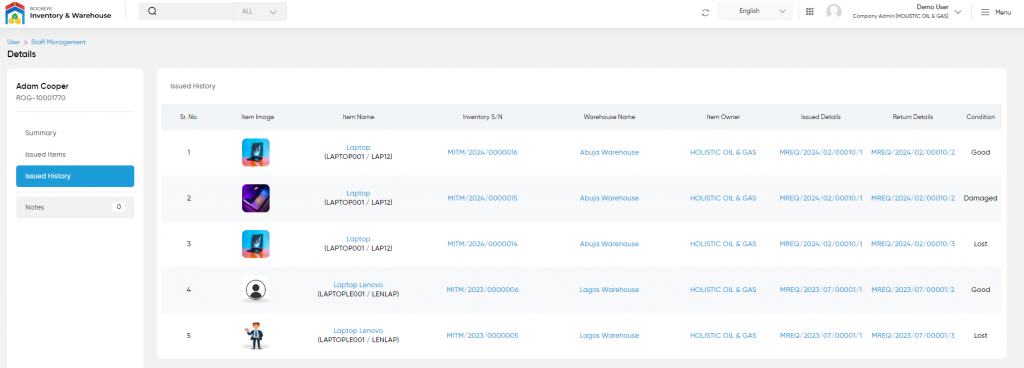Open issued details MREQ/2024/02/00010/1 in row 1

[821, 152]
